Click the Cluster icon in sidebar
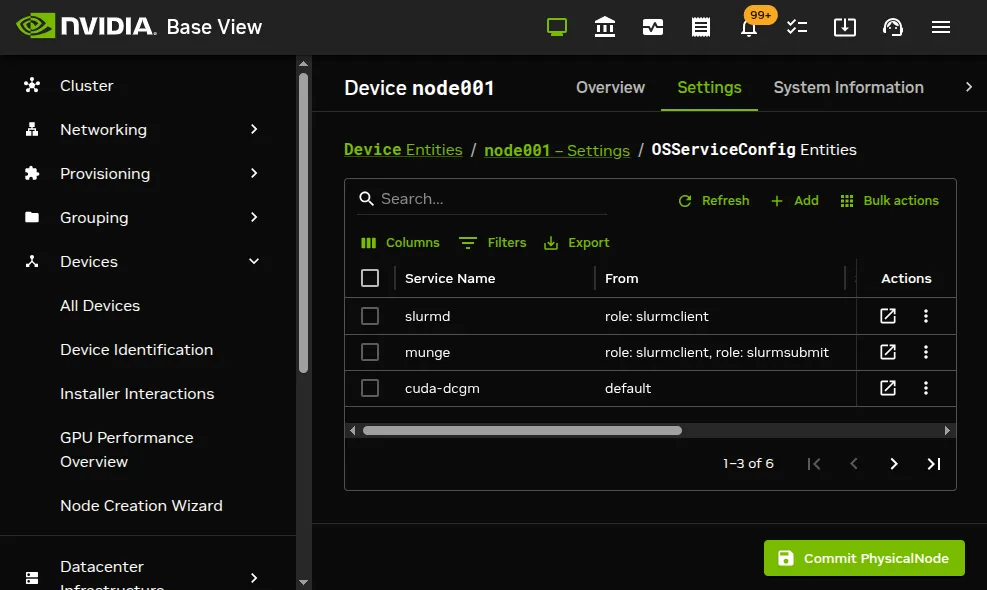This screenshot has height=590, width=987. point(32,85)
